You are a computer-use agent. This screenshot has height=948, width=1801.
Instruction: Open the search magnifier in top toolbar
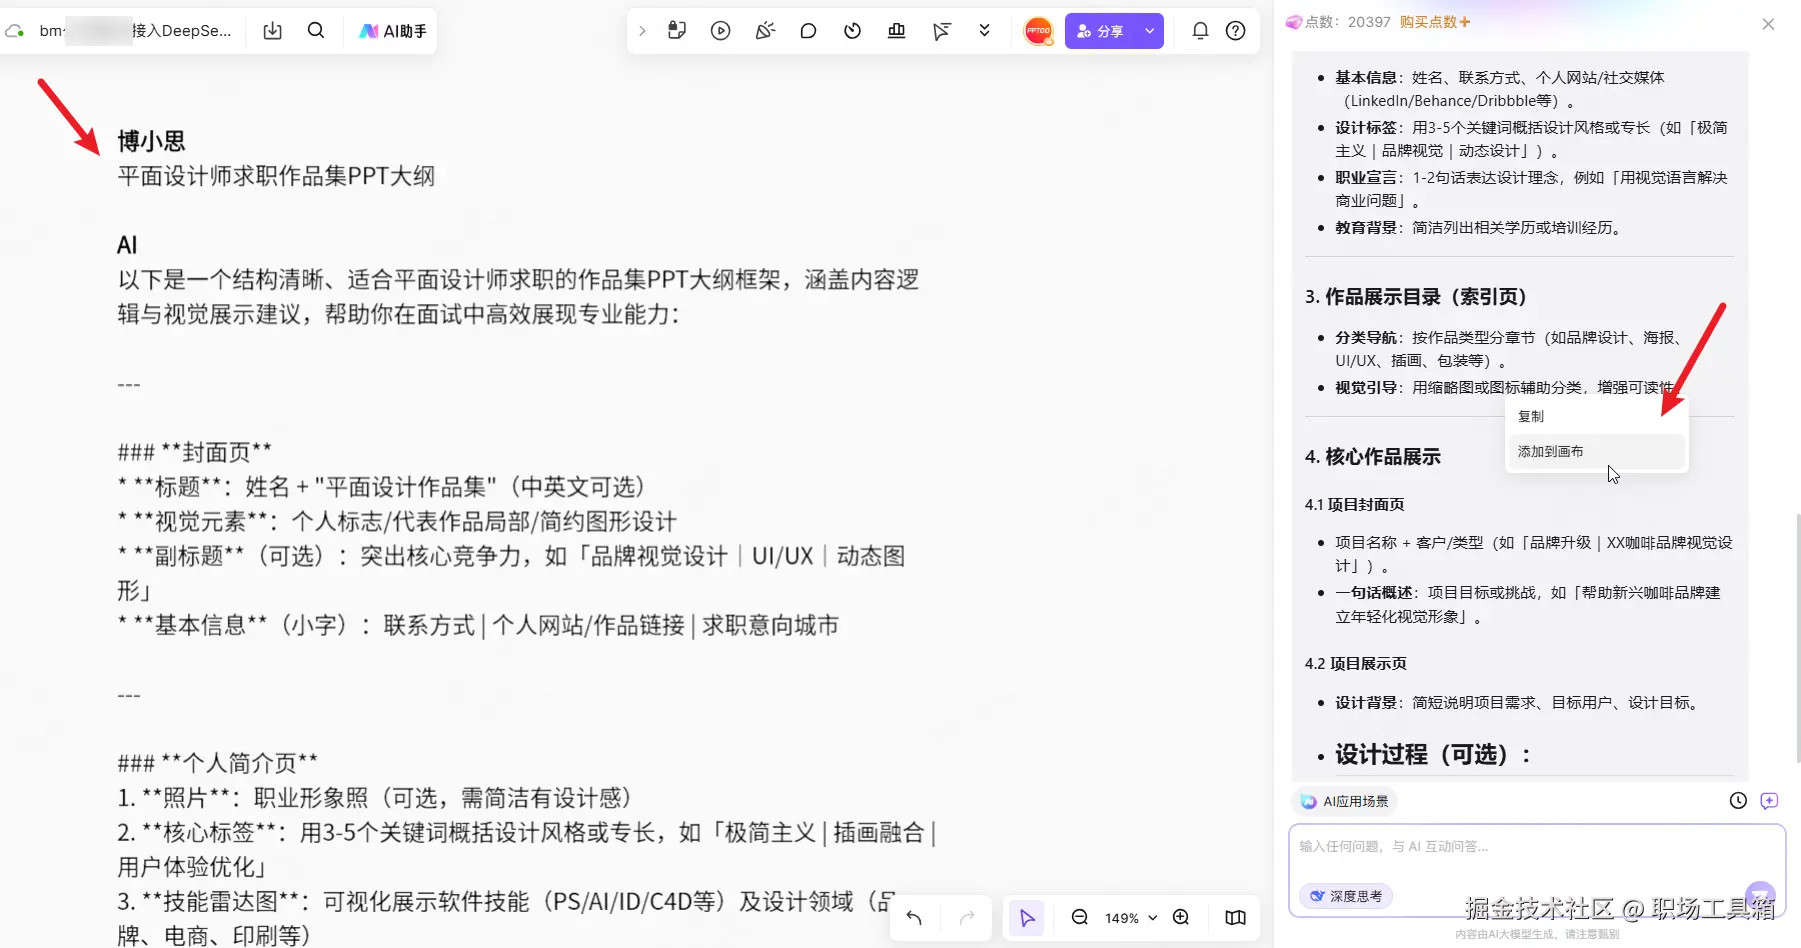tap(316, 30)
